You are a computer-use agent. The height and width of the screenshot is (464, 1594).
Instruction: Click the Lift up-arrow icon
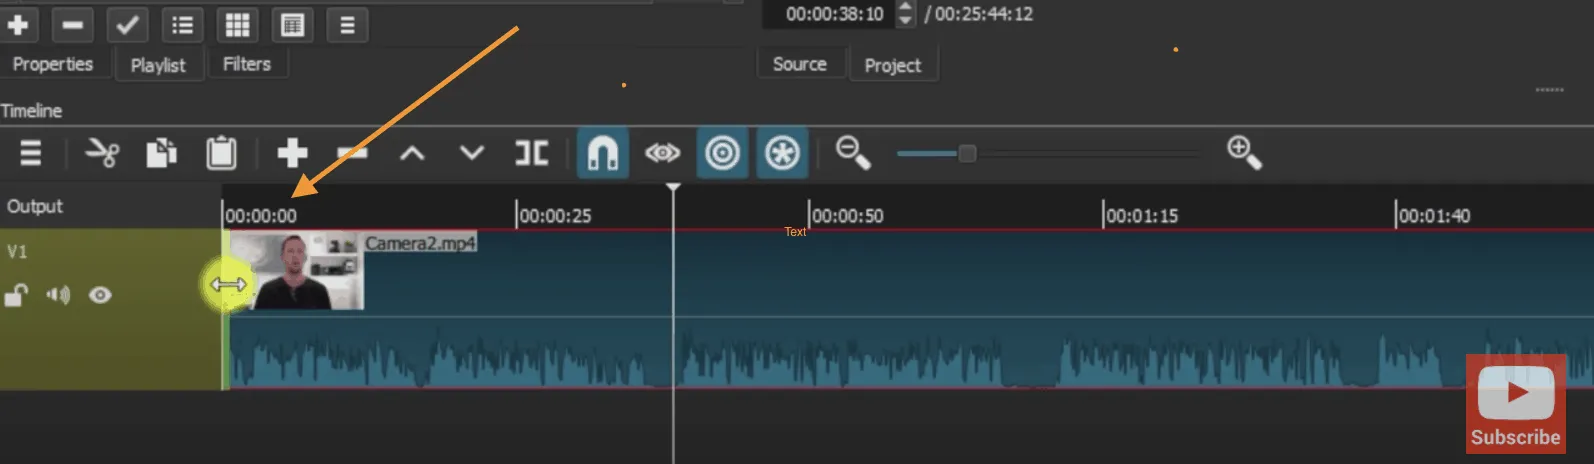[x=412, y=153]
